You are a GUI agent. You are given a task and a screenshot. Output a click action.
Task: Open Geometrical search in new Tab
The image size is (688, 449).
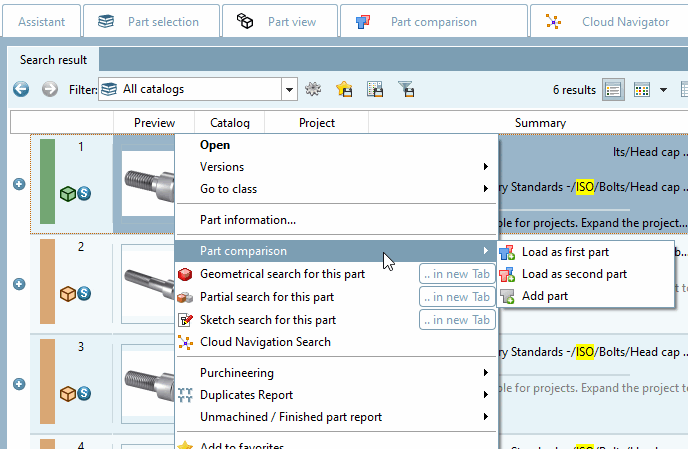click(x=457, y=274)
